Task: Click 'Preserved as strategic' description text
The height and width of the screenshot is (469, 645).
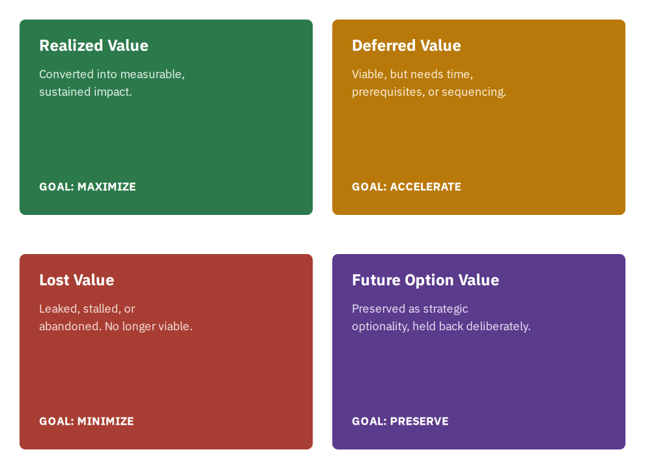Action: [x=410, y=309]
